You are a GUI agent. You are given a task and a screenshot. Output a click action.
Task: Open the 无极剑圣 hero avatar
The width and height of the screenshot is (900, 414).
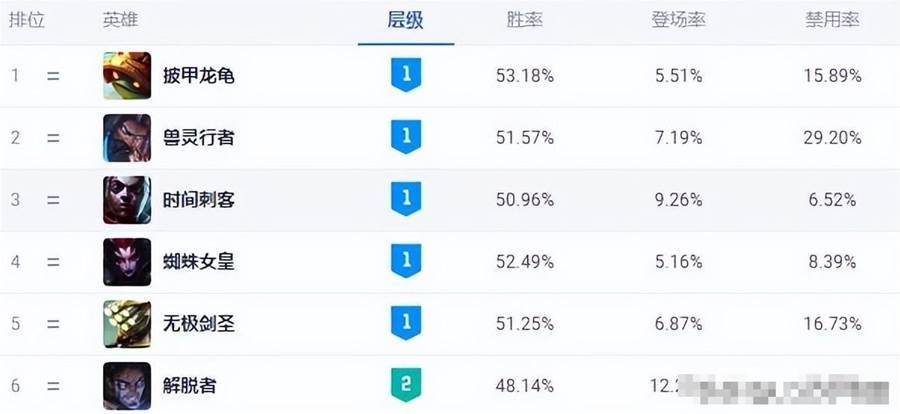[x=127, y=324]
